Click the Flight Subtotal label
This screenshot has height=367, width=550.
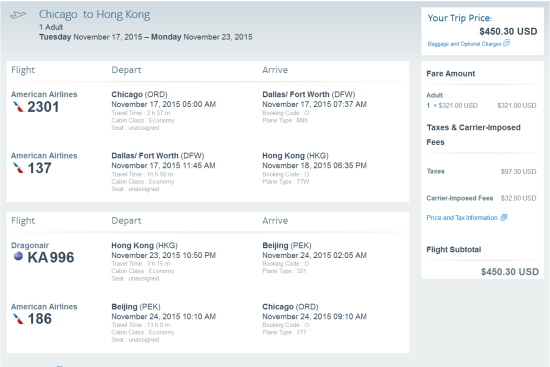454,250
